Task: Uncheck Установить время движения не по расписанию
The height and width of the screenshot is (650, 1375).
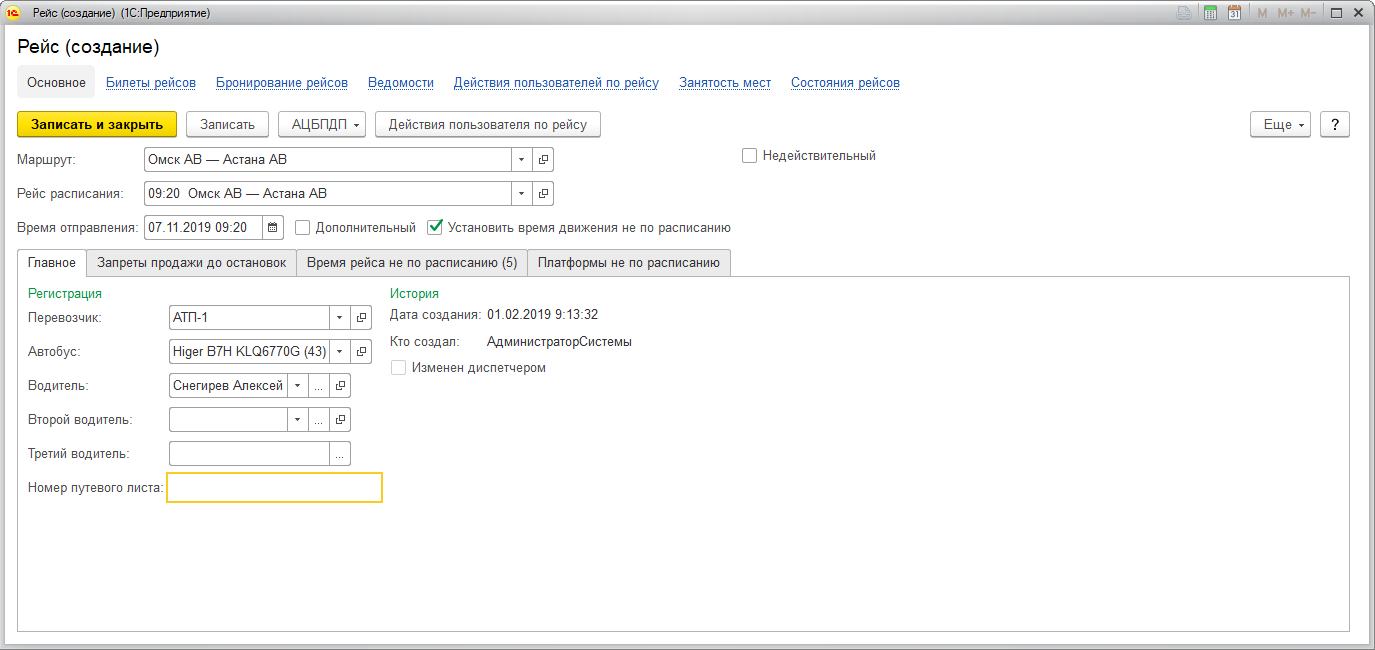Action: 435,228
